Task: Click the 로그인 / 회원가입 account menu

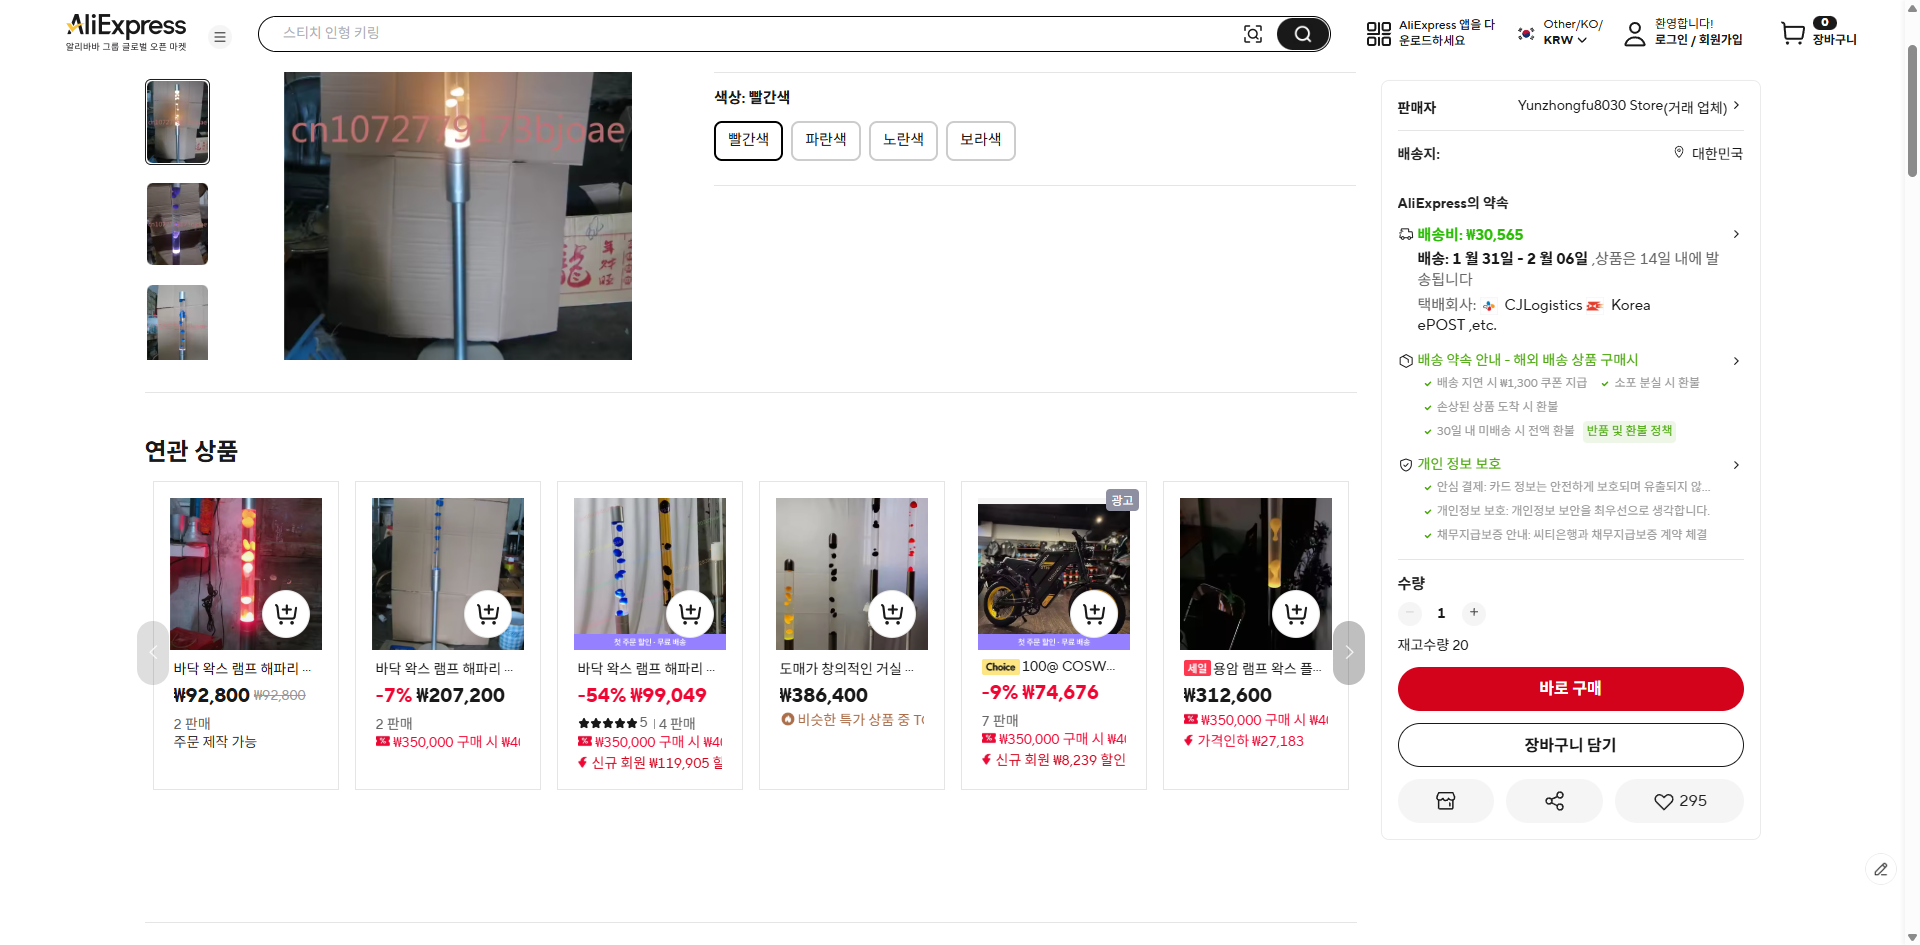Action: pos(1697,40)
